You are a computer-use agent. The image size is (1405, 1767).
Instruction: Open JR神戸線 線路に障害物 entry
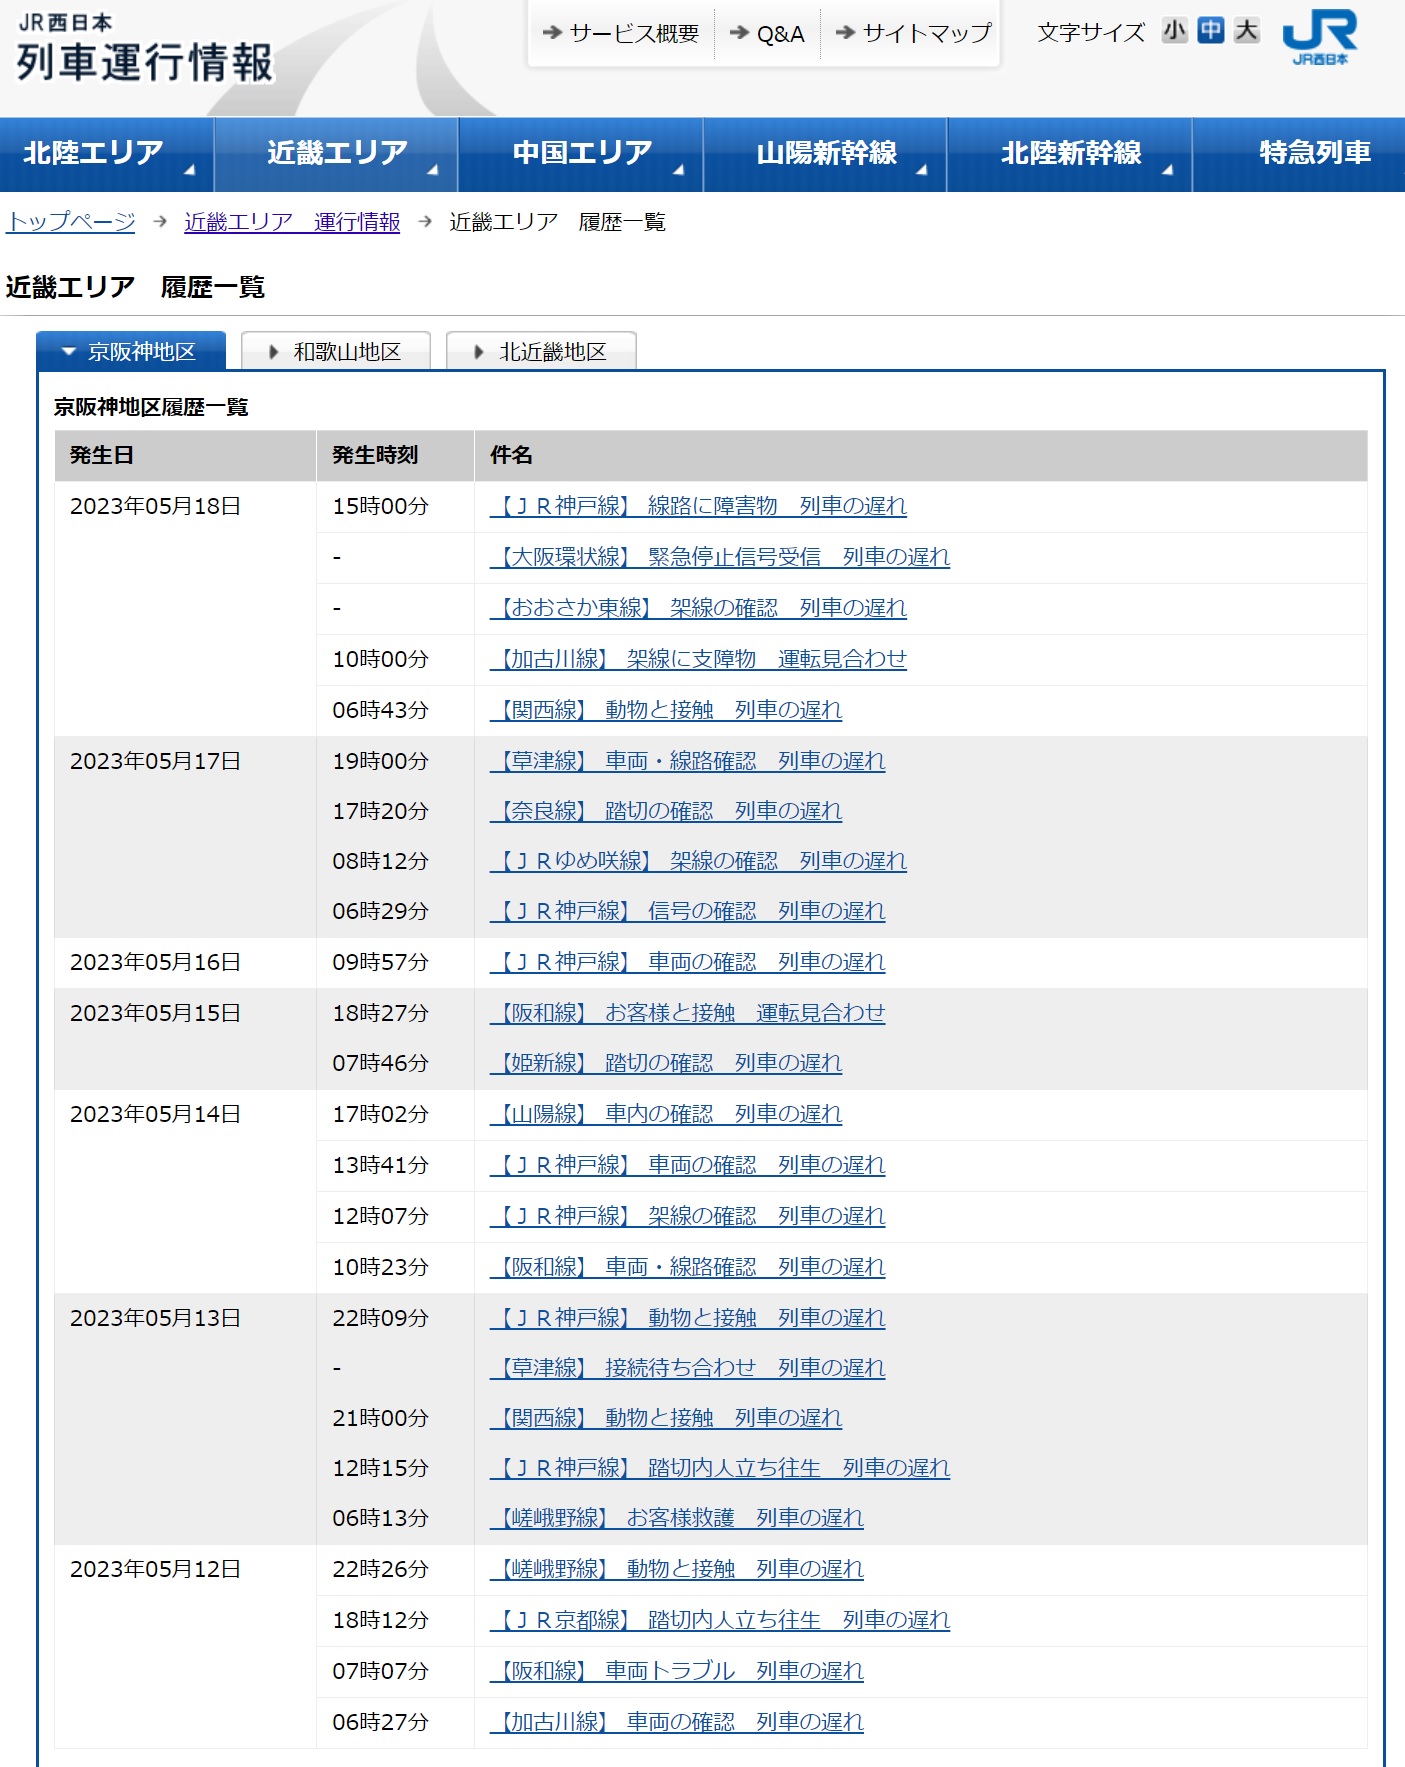(x=698, y=506)
